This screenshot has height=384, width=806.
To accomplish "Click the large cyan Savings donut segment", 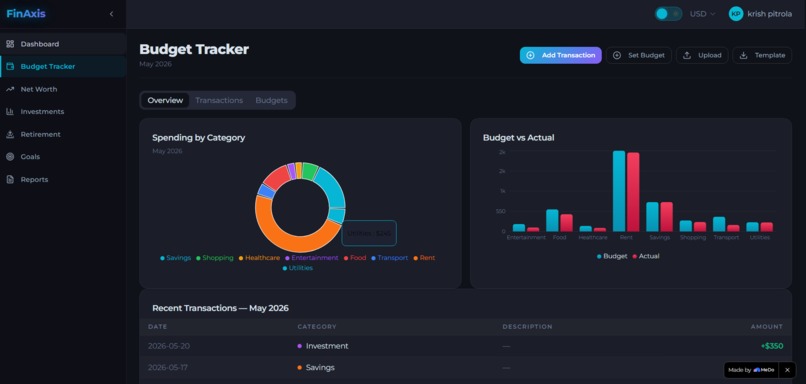I will (x=333, y=185).
